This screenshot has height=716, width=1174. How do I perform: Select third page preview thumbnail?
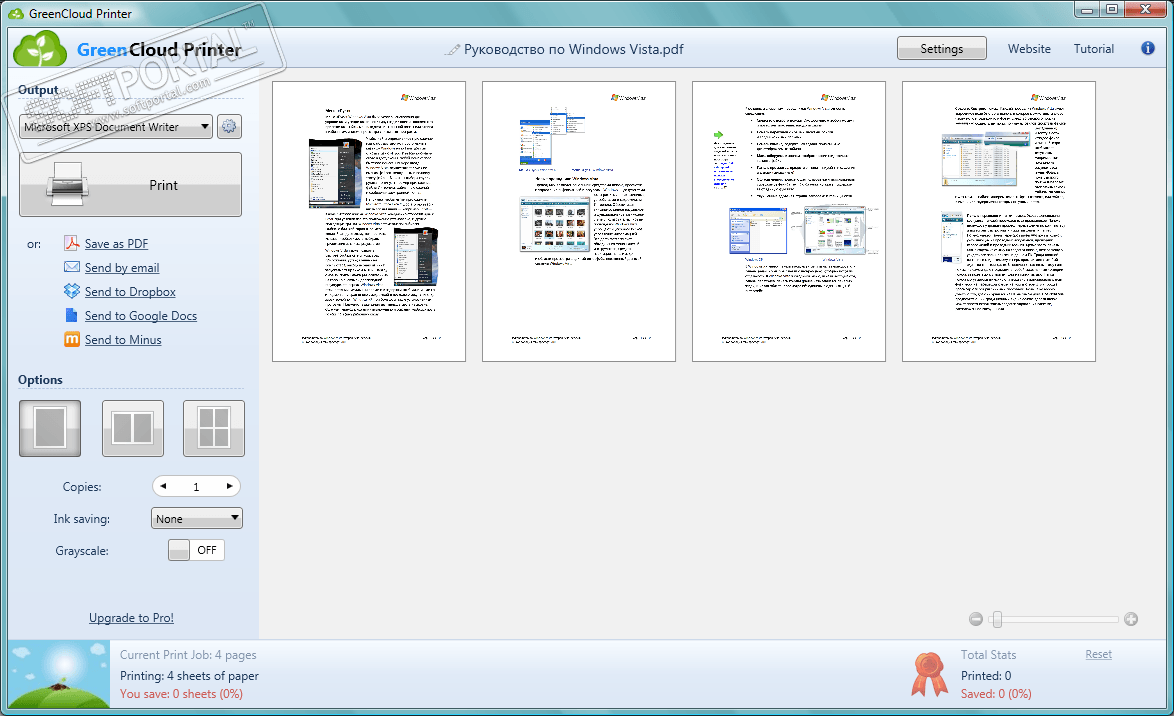(x=789, y=222)
